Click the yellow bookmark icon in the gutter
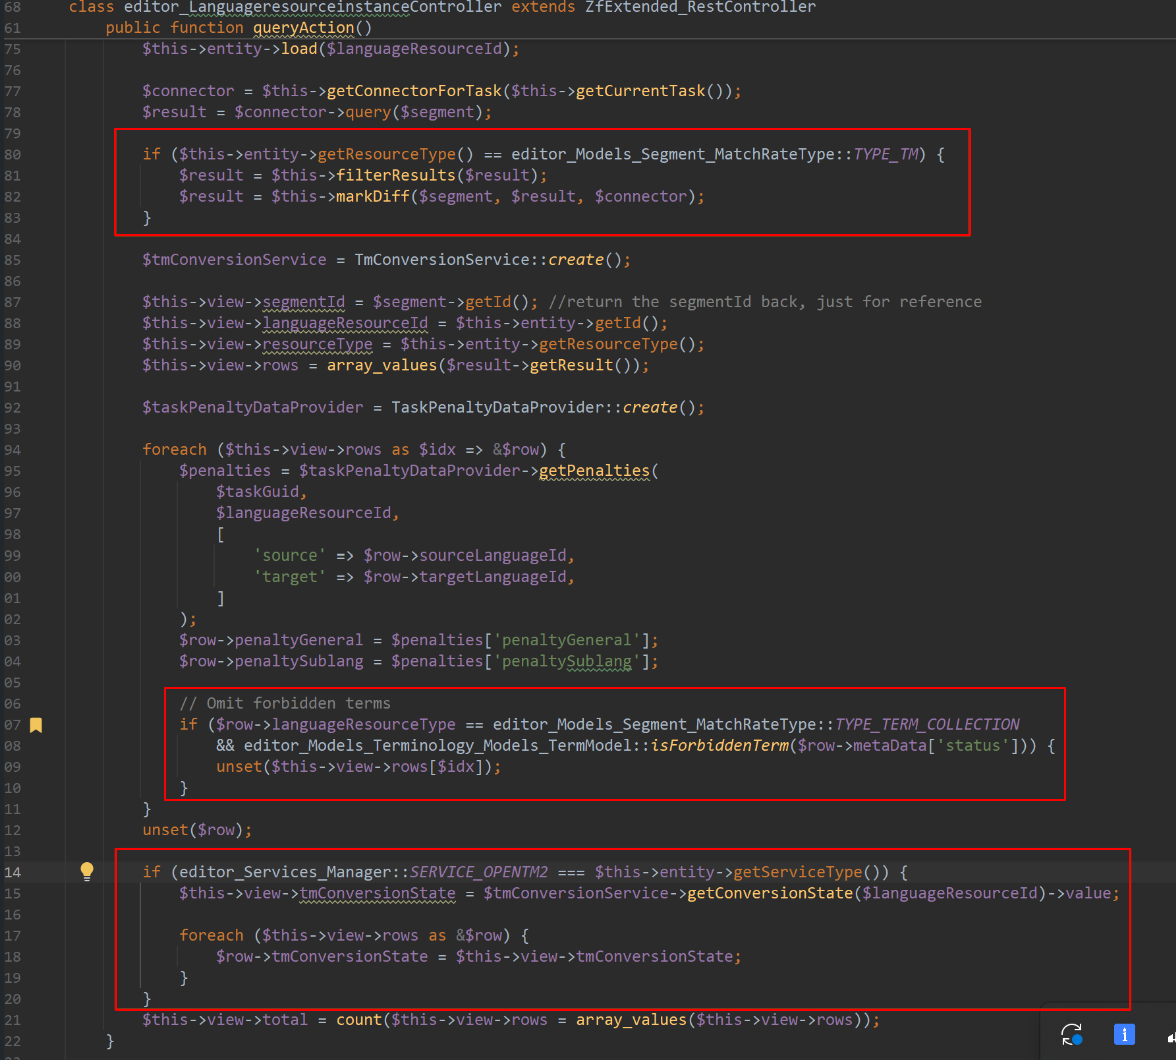This screenshot has height=1060, width=1176. (x=36, y=725)
